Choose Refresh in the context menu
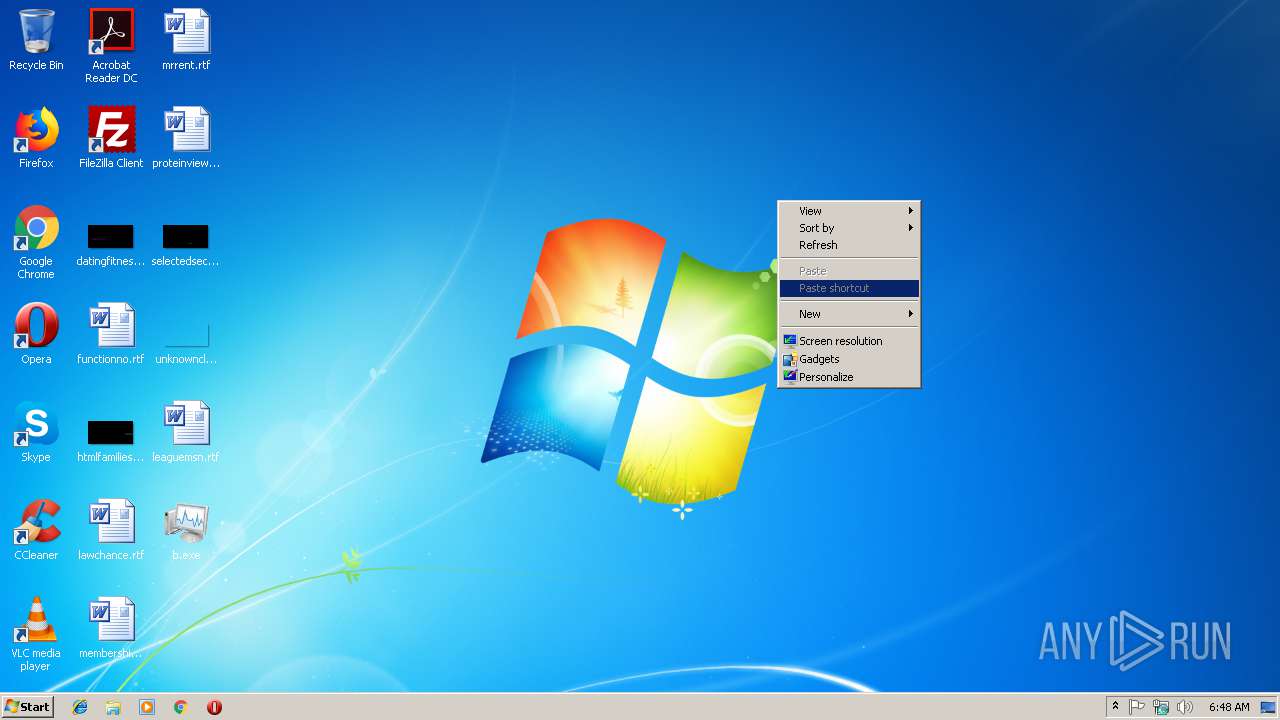 (x=849, y=245)
